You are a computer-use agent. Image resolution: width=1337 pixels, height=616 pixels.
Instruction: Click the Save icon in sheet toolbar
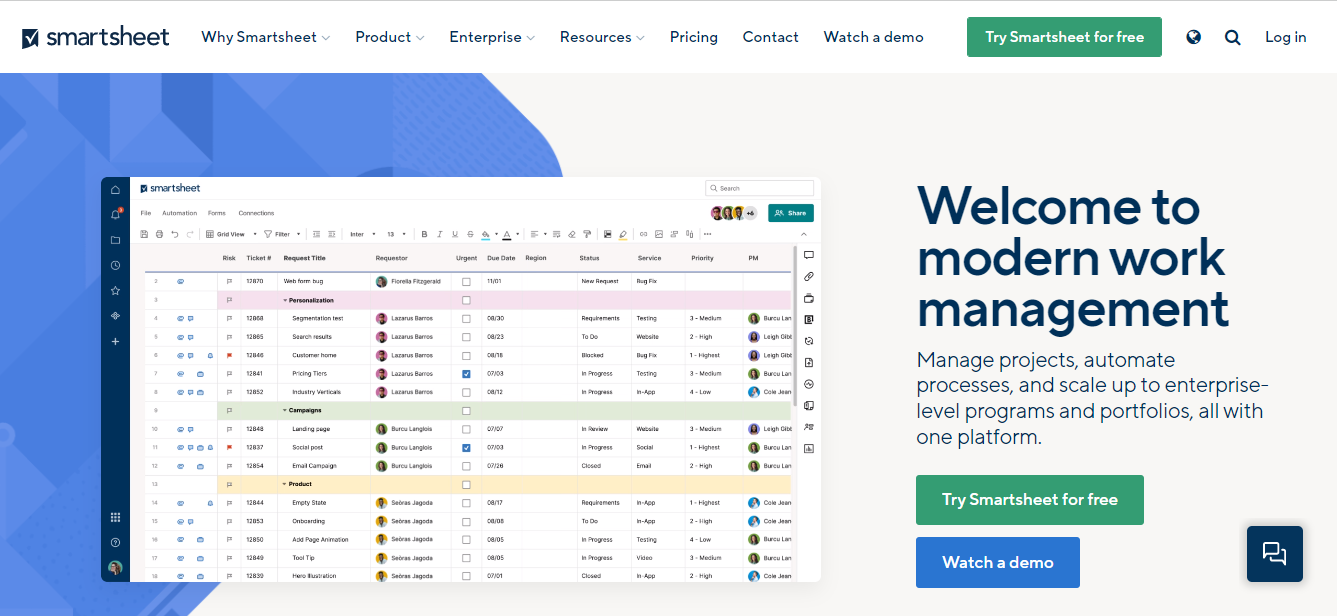coord(144,234)
